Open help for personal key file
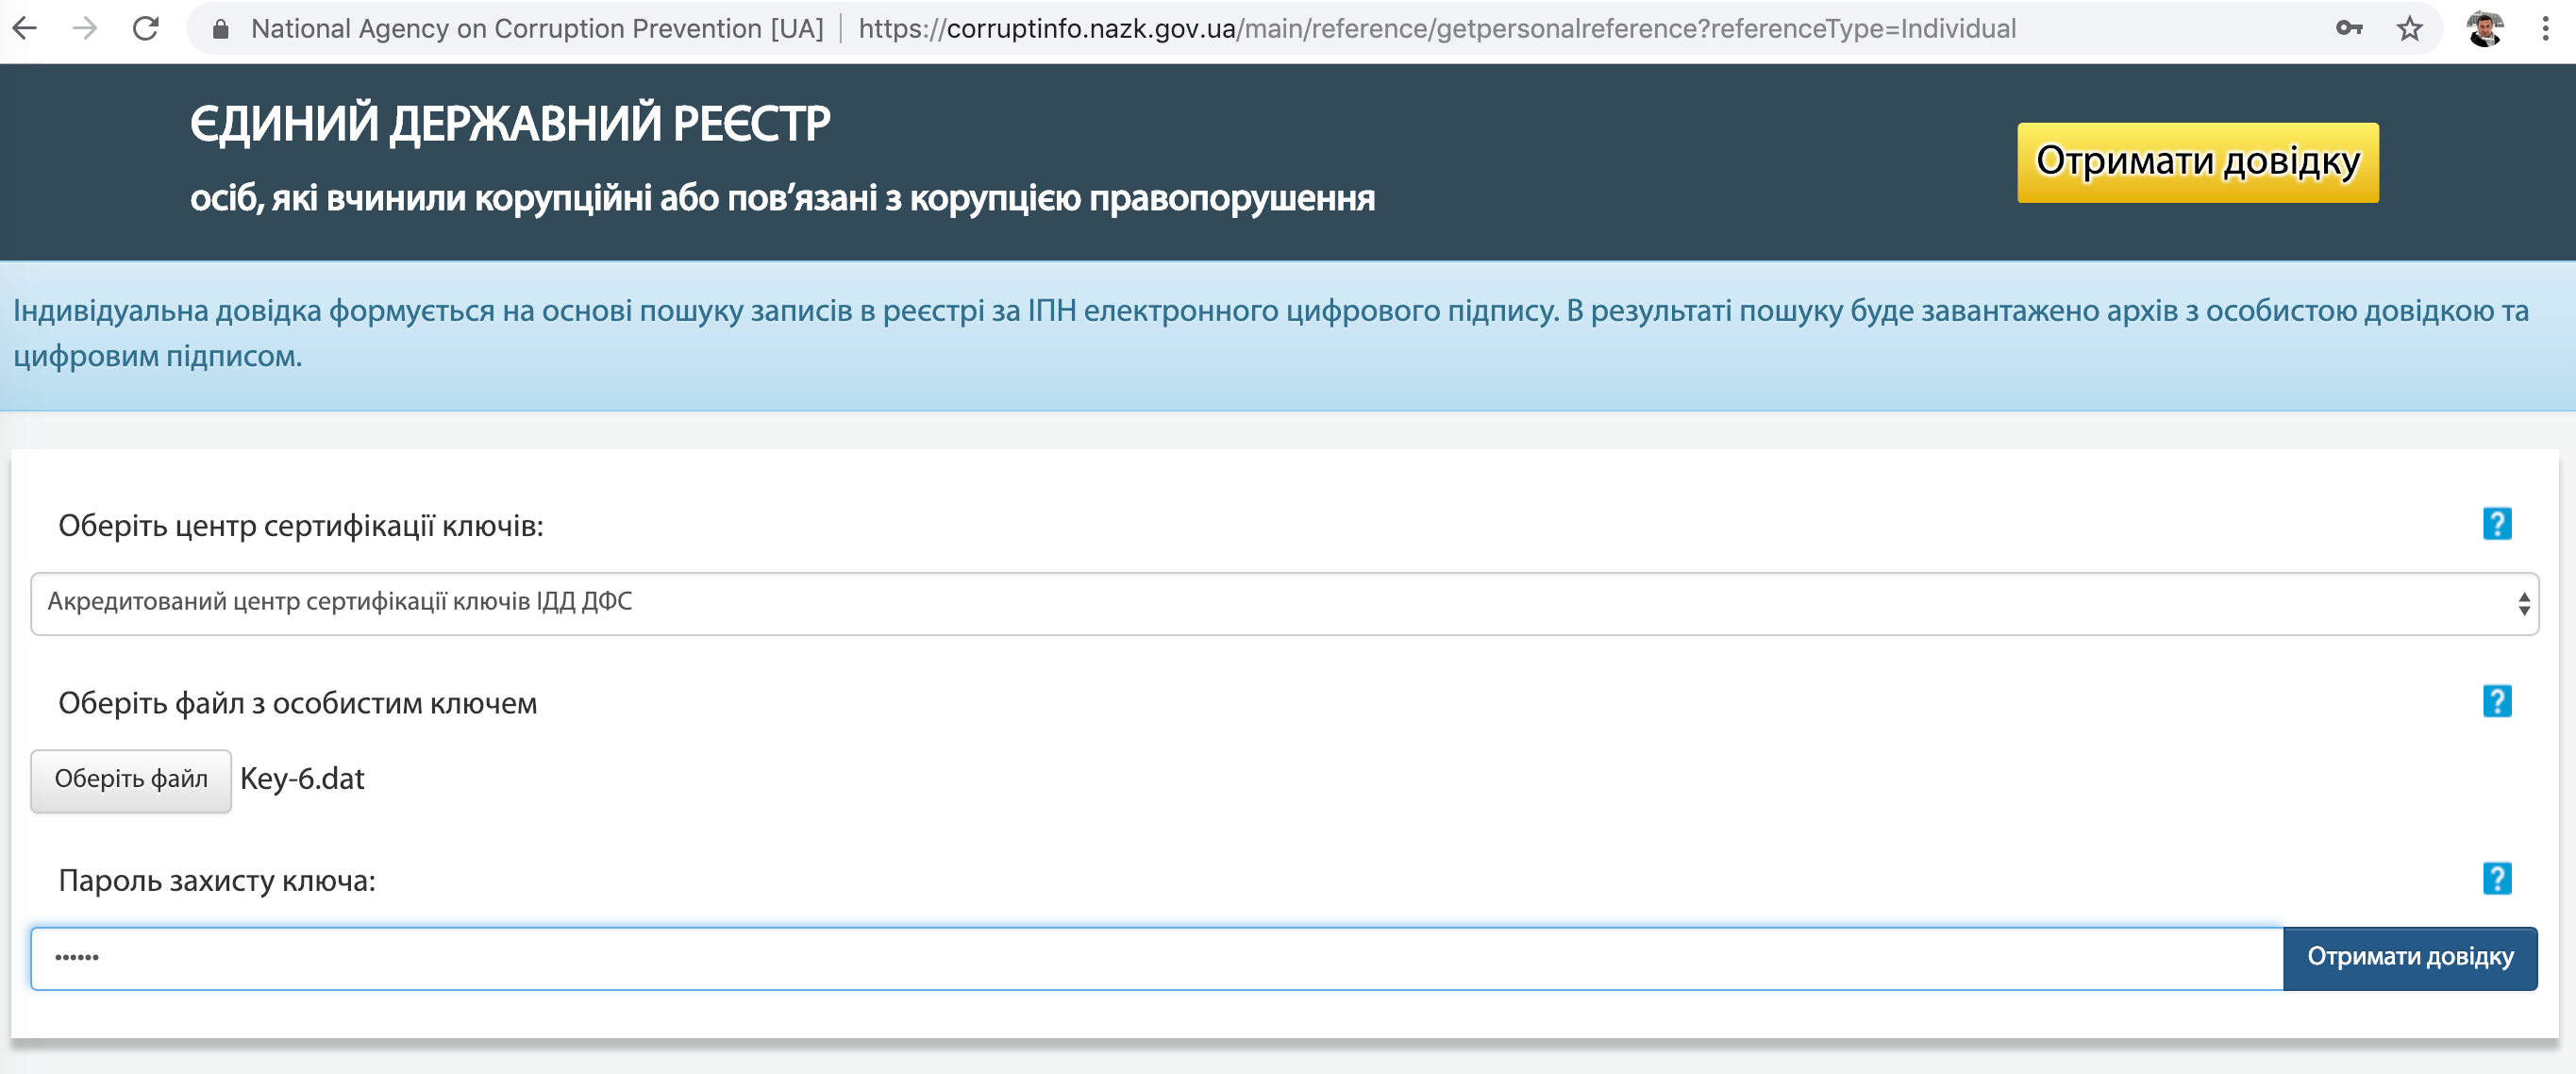 tap(2497, 701)
